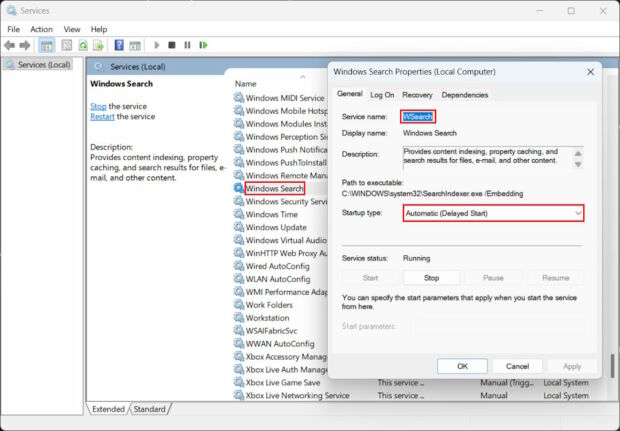
Task: Click the Stop the service link
Action: tap(98, 106)
